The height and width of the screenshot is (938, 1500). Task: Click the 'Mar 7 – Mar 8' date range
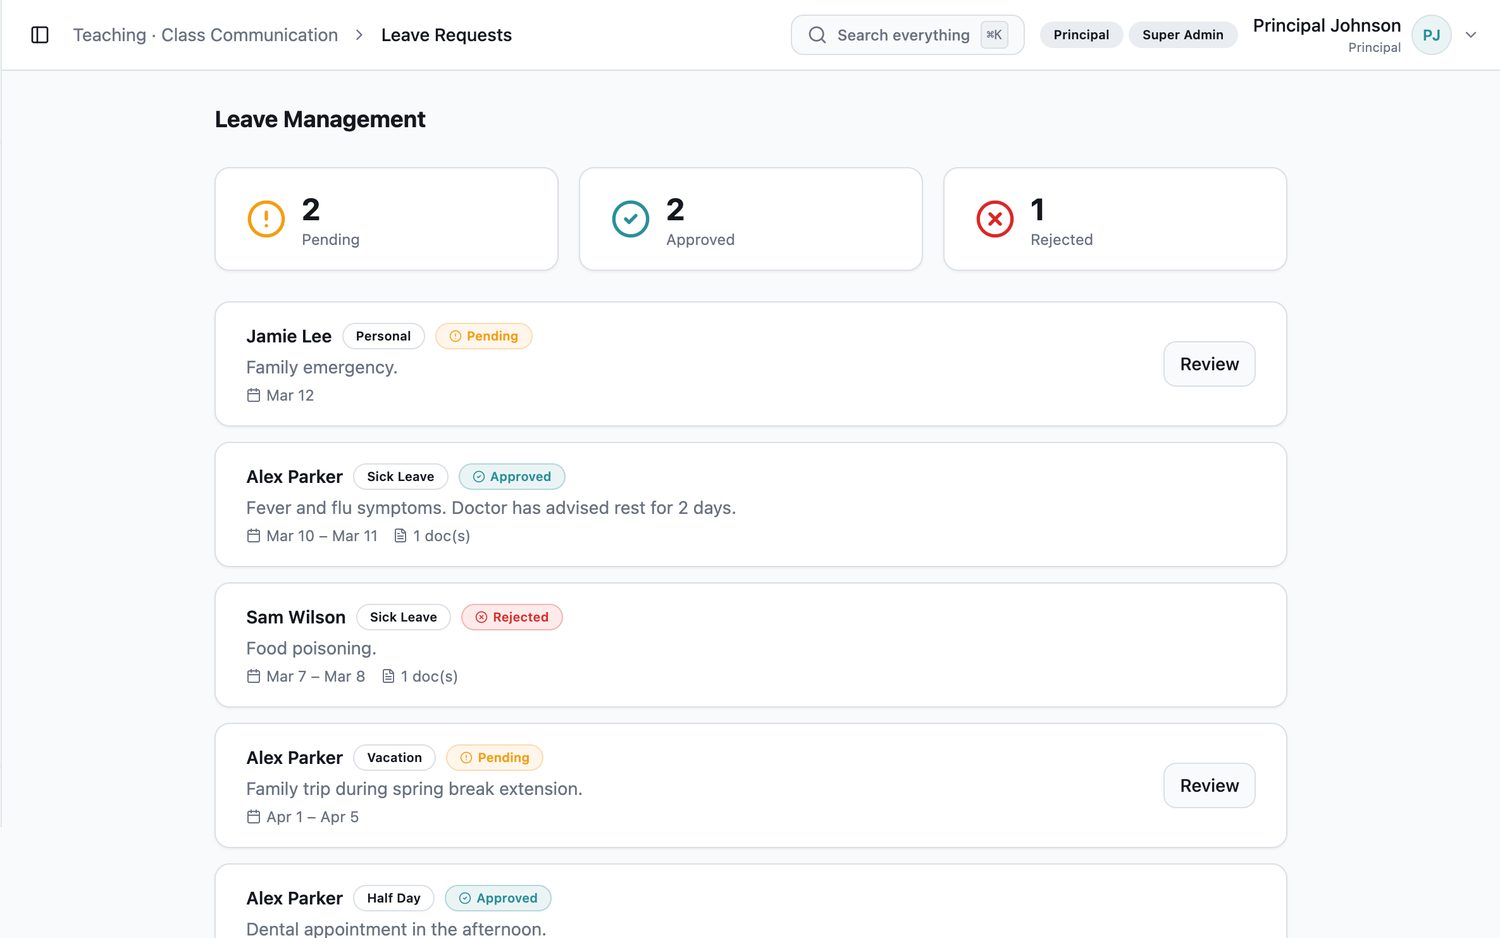pos(316,676)
